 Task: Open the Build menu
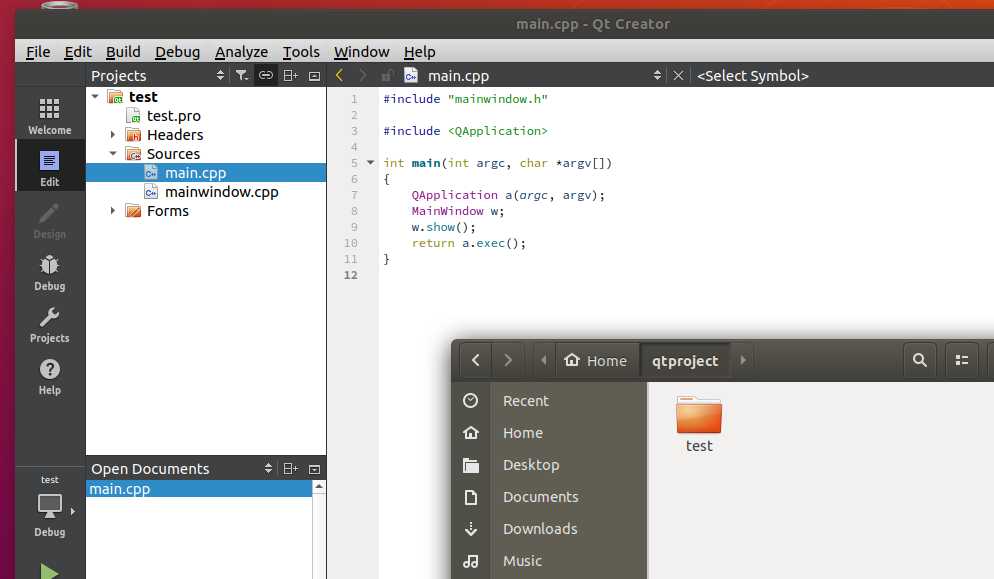coord(123,52)
